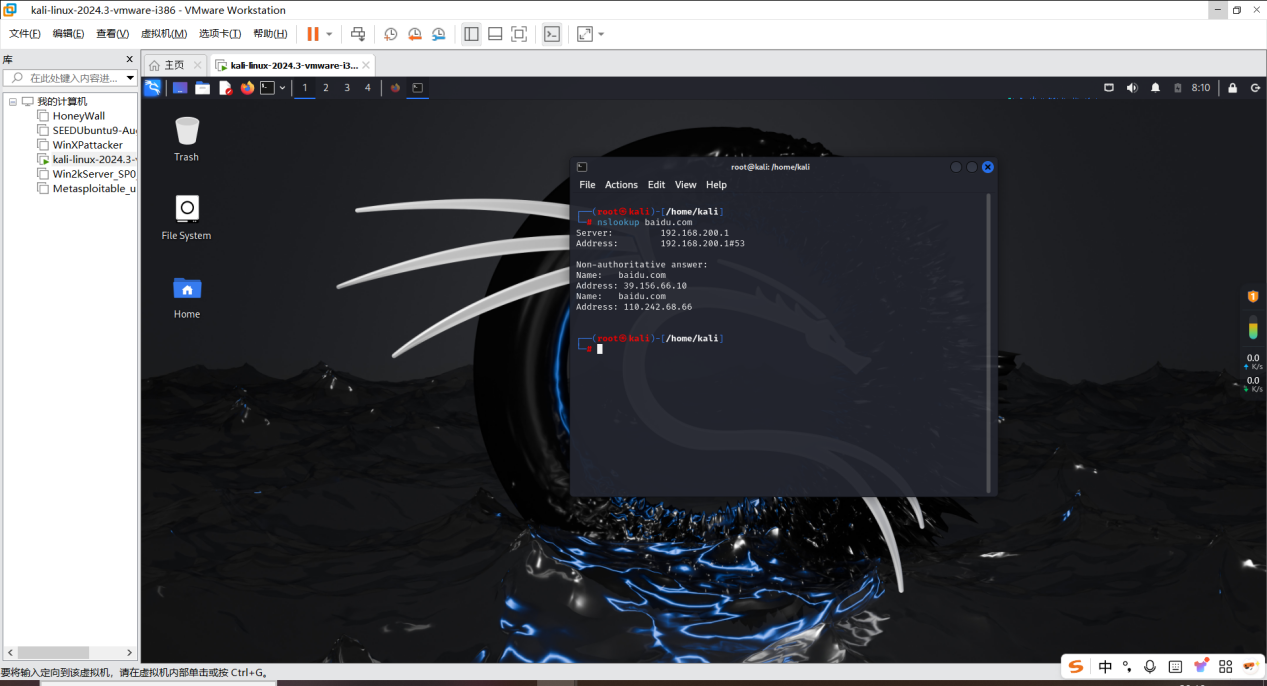Collapse the 我的计算机 tree node
Image resolution: width=1267 pixels, height=686 pixels.
point(12,101)
